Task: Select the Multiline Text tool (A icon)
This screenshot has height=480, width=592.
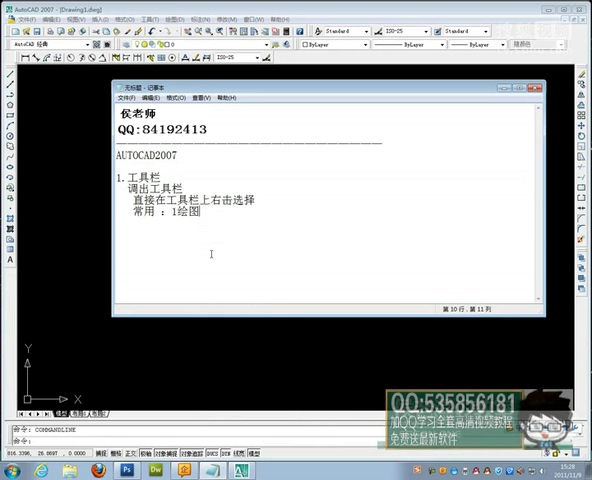Action: click(x=10, y=260)
